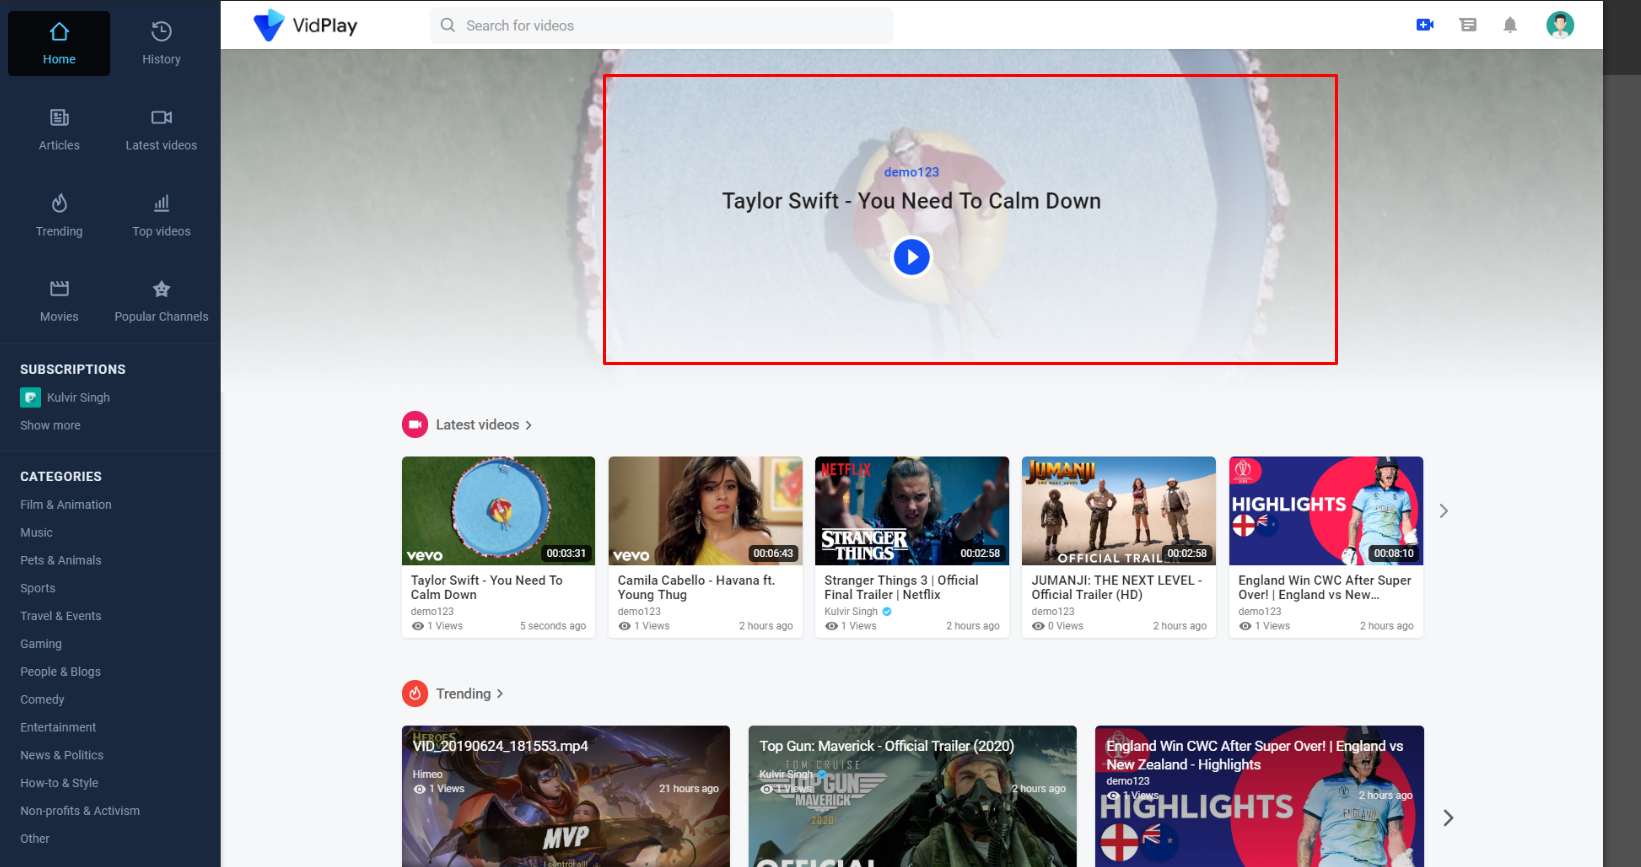Screen dimensions: 1641x867
Task: Click the red Latest videos section icon
Action: point(415,425)
